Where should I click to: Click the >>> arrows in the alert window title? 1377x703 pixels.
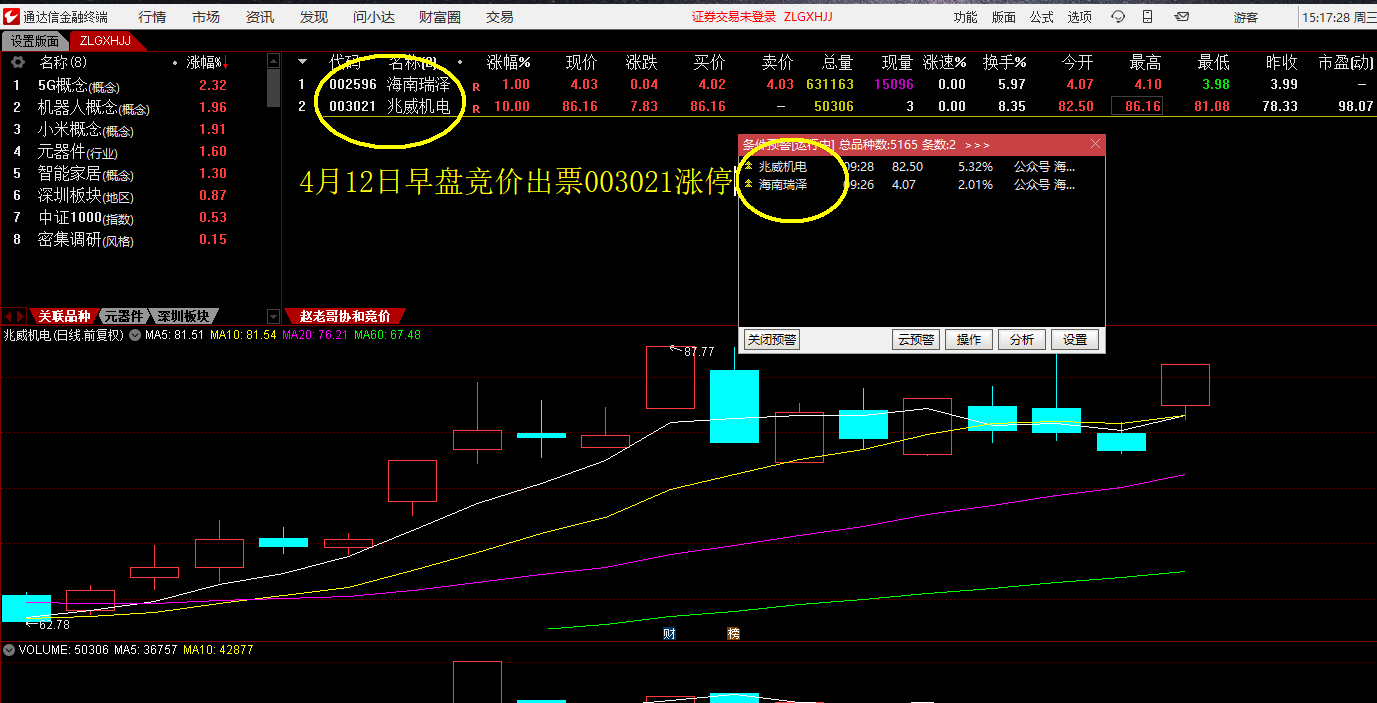(x=978, y=145)
